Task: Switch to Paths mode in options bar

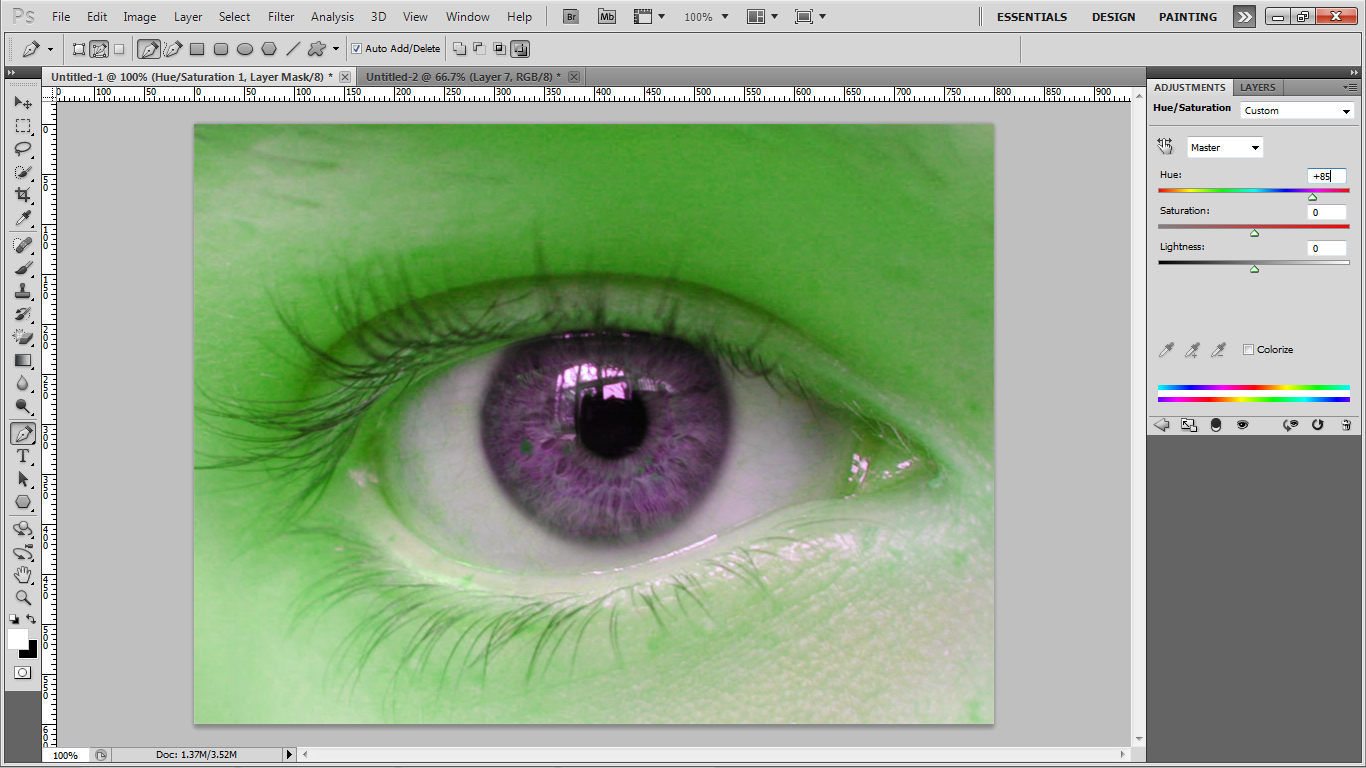Action: tap(99, 48)
